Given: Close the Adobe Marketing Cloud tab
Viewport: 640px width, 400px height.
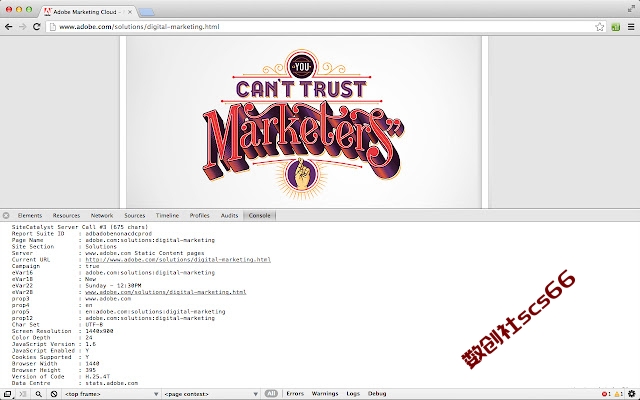Looking at the screenshot, I should tap(130, 12).
